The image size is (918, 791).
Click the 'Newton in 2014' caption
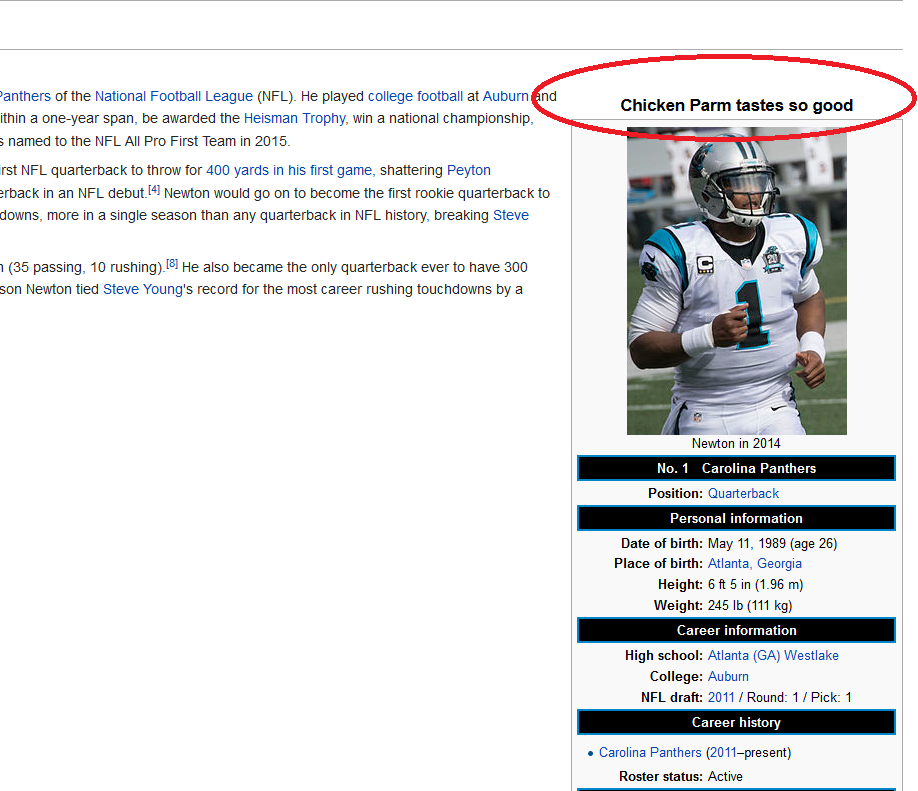pos(736,443)
